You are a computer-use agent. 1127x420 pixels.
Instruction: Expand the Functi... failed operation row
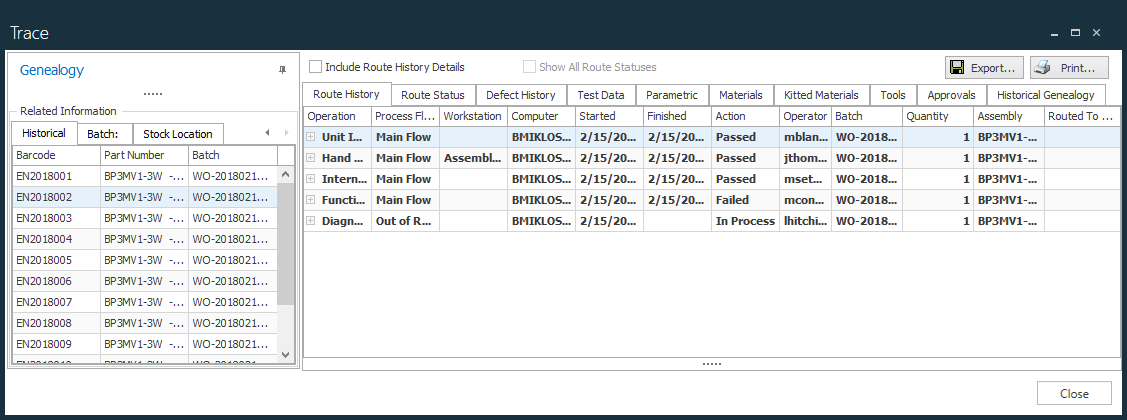[311, 200]
